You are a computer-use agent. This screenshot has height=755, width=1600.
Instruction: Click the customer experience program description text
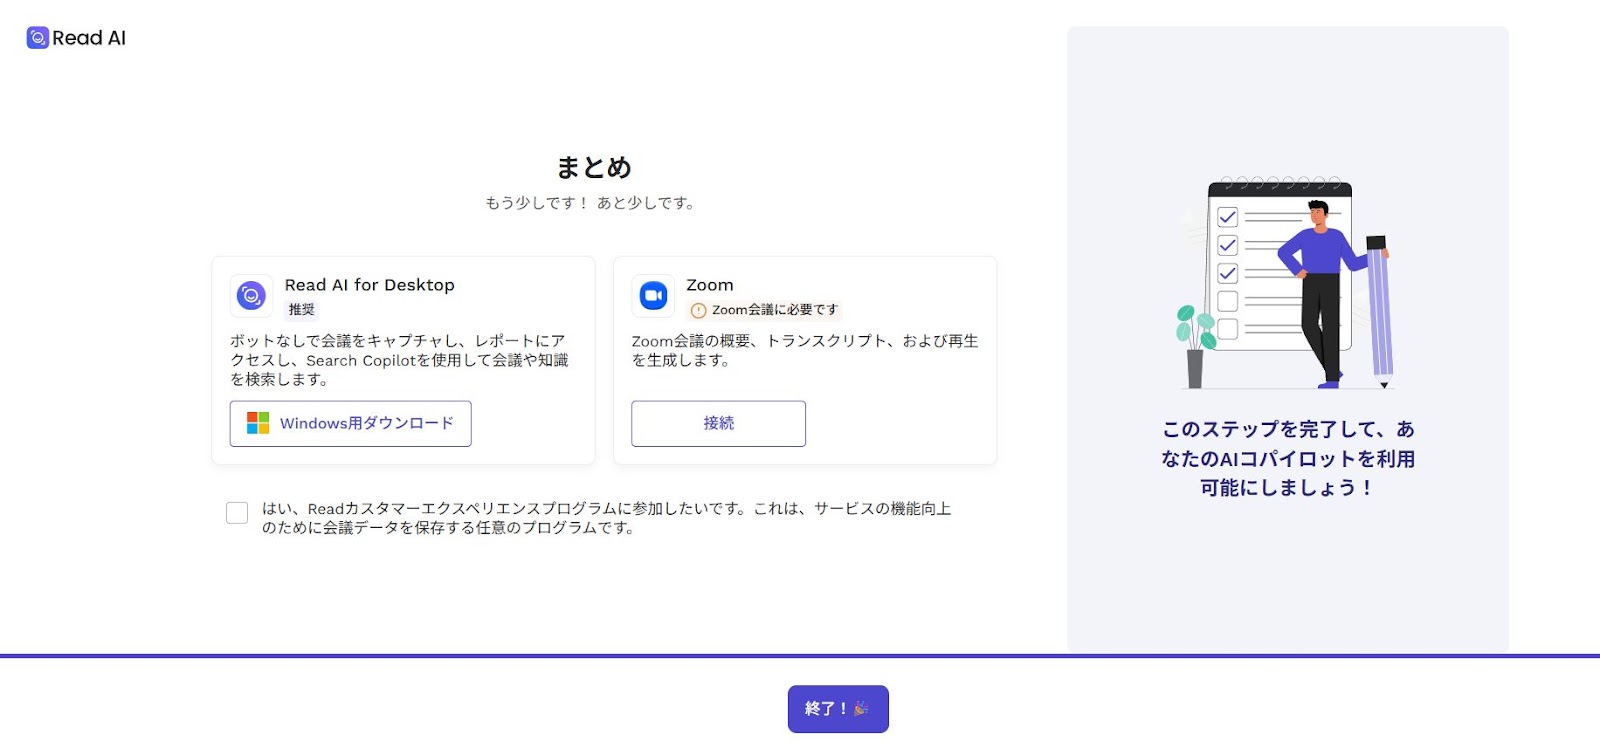point(606,518)
